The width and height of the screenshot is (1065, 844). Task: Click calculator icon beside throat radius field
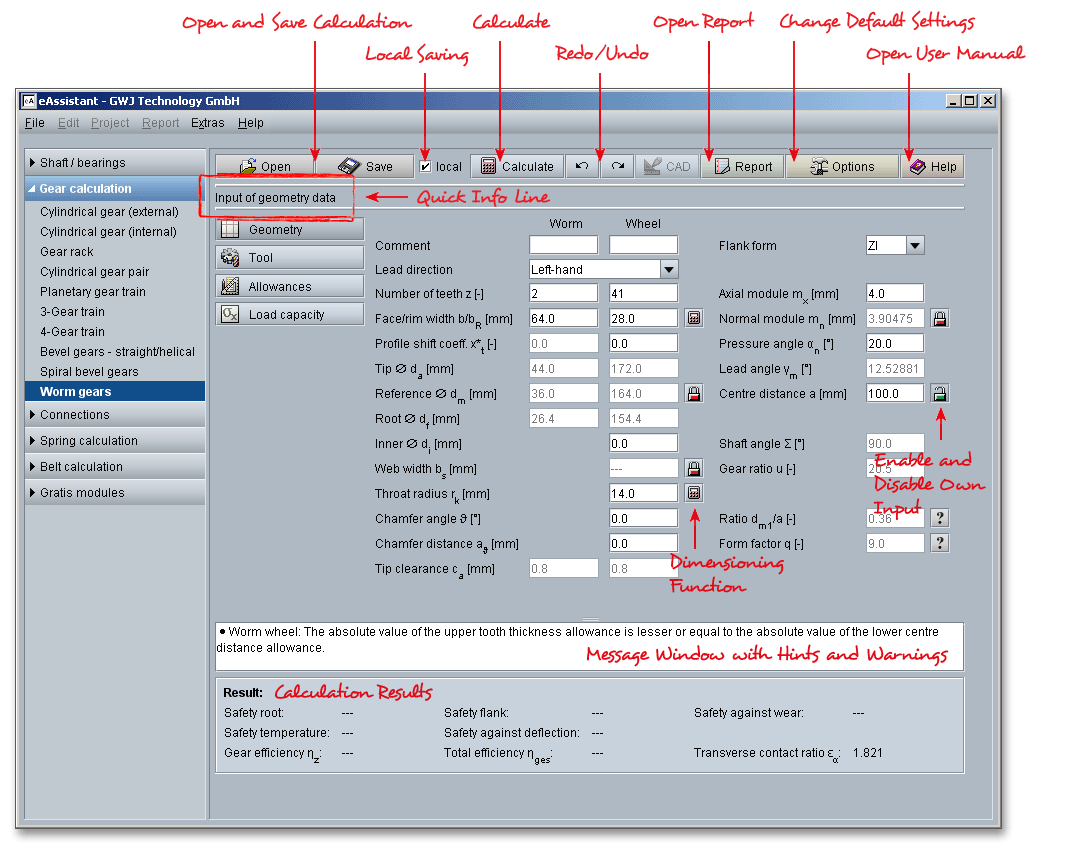(x=694, y=493)
